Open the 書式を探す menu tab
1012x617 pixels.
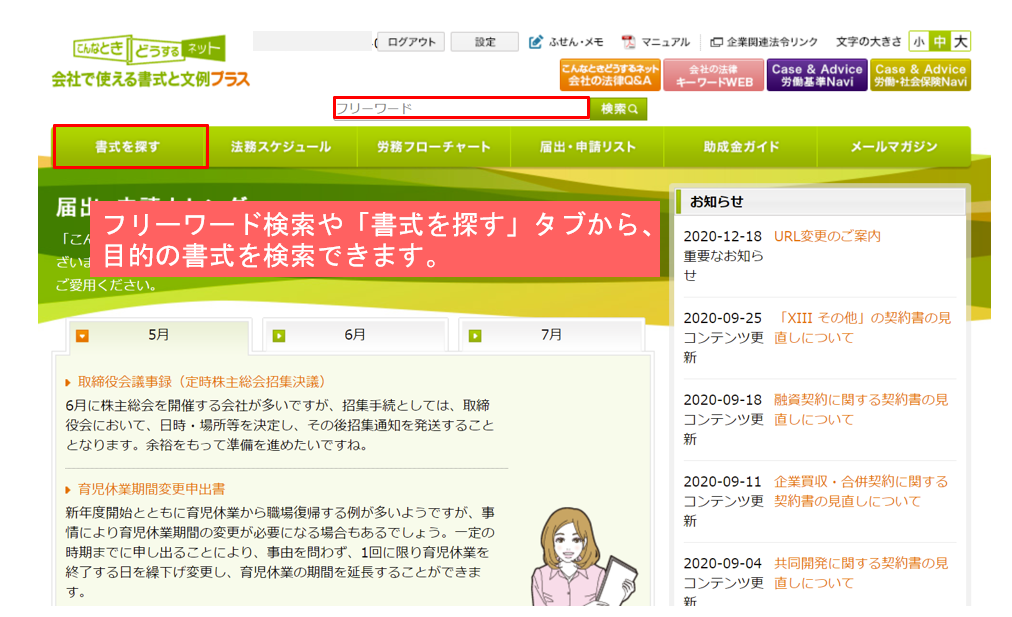pos(130,147)
